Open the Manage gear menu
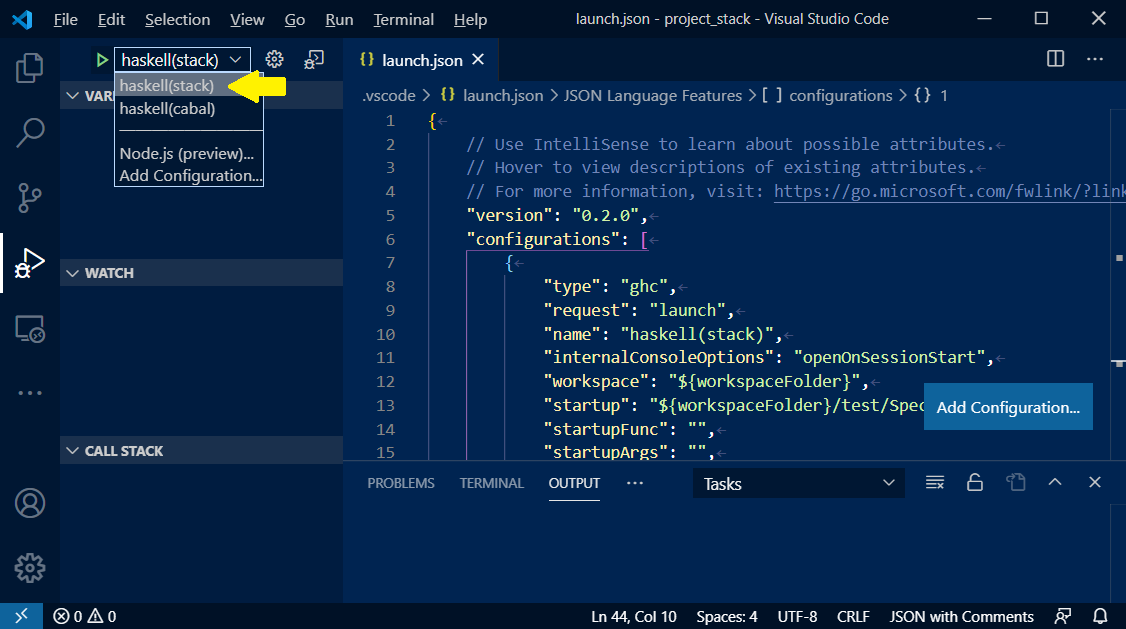This screenshot has height=629, width=1126. click(29, 568)
